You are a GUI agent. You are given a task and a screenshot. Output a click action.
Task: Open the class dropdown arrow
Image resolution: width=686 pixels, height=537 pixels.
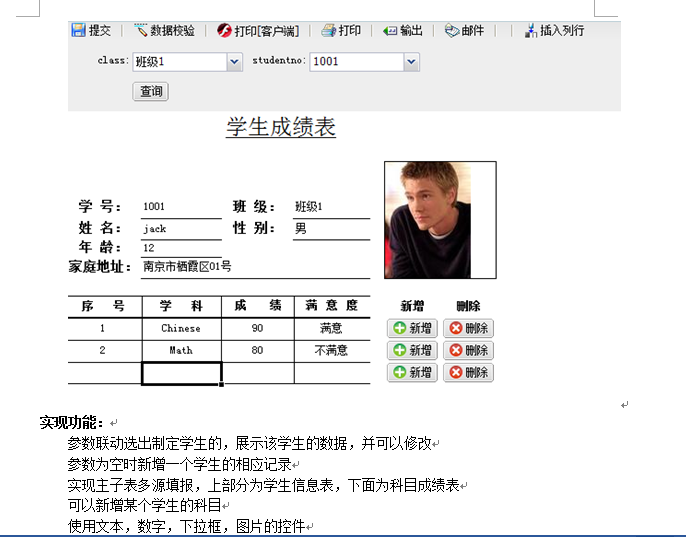pos(234,62)
